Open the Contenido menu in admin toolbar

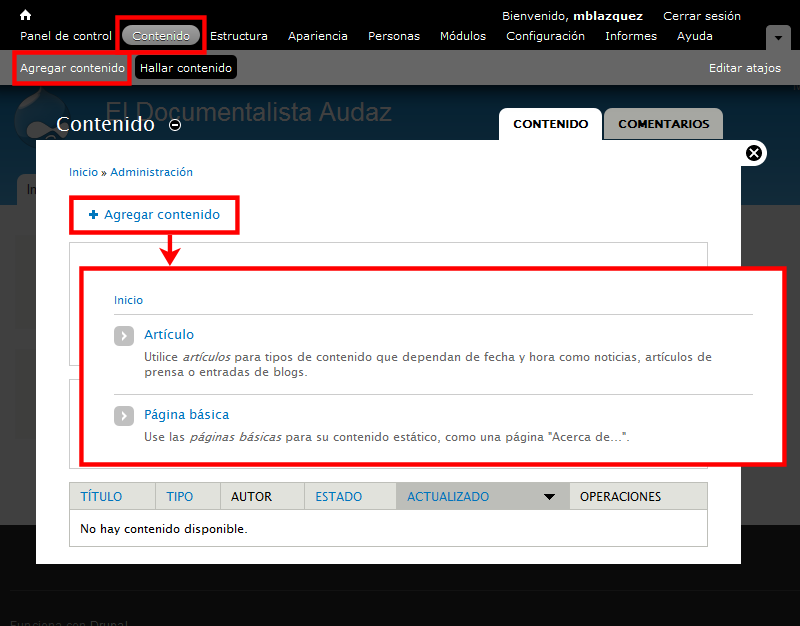pyautogui.click(x=161, y=36)
